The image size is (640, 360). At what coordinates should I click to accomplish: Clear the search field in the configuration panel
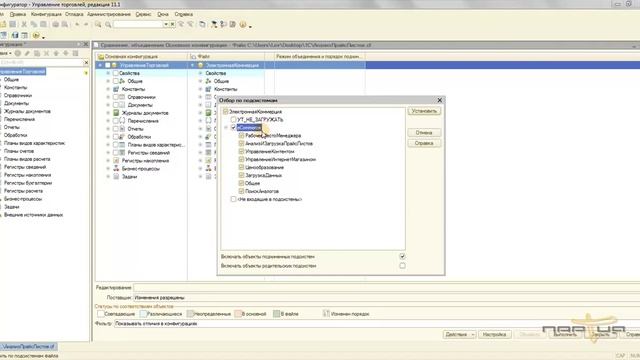86,62
